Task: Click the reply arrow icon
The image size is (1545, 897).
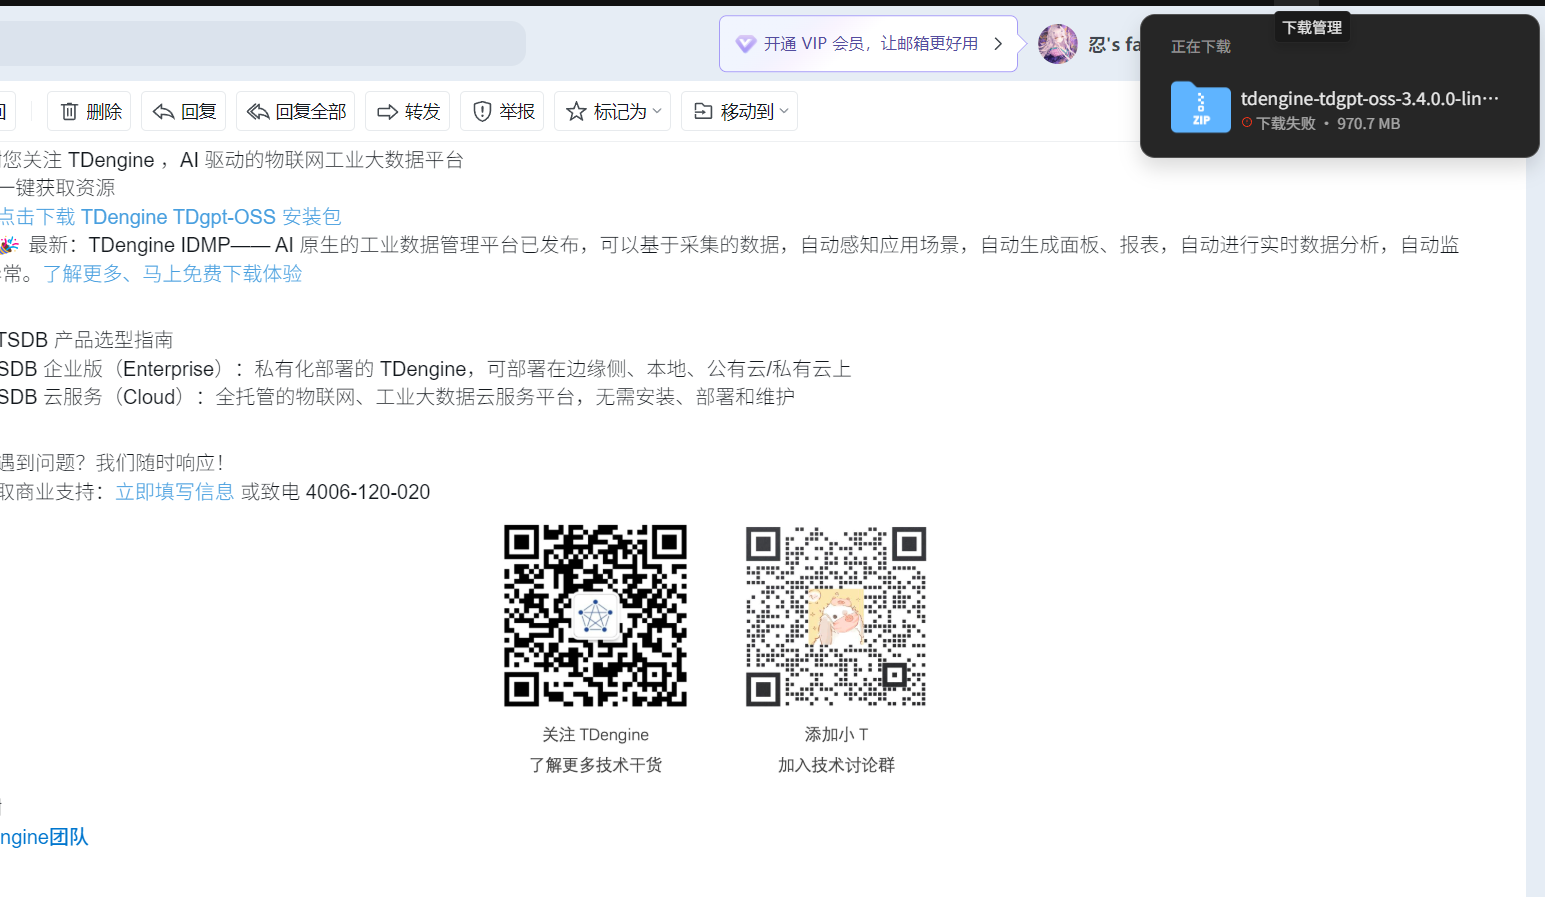Action: (x=163, y=112)
